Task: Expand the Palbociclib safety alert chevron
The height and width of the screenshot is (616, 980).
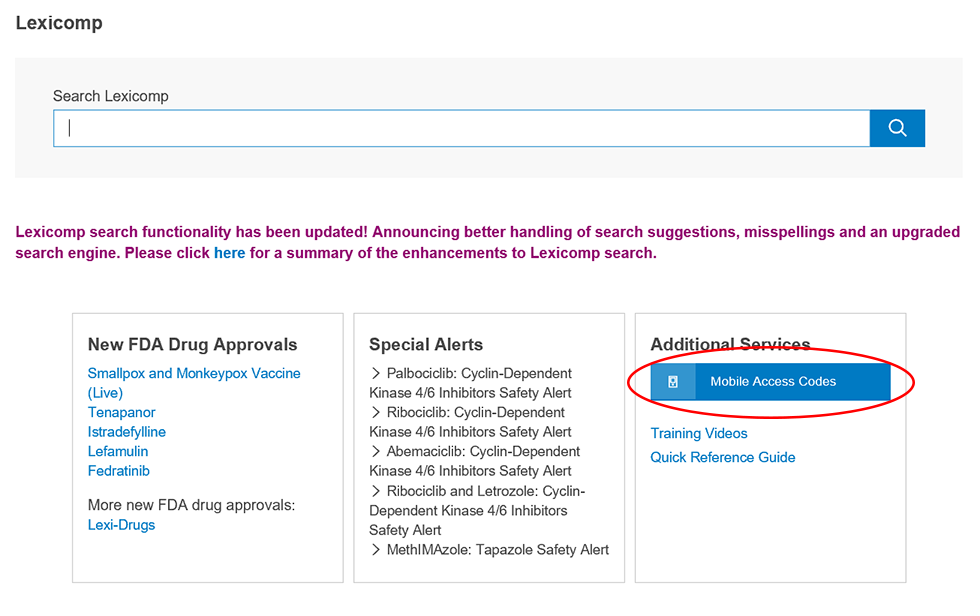Action: click(376, 373)
